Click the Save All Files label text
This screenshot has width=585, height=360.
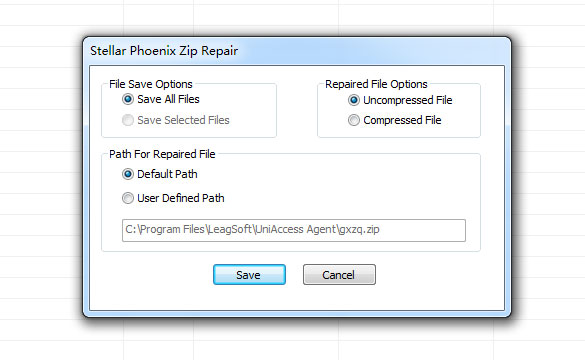168,99
